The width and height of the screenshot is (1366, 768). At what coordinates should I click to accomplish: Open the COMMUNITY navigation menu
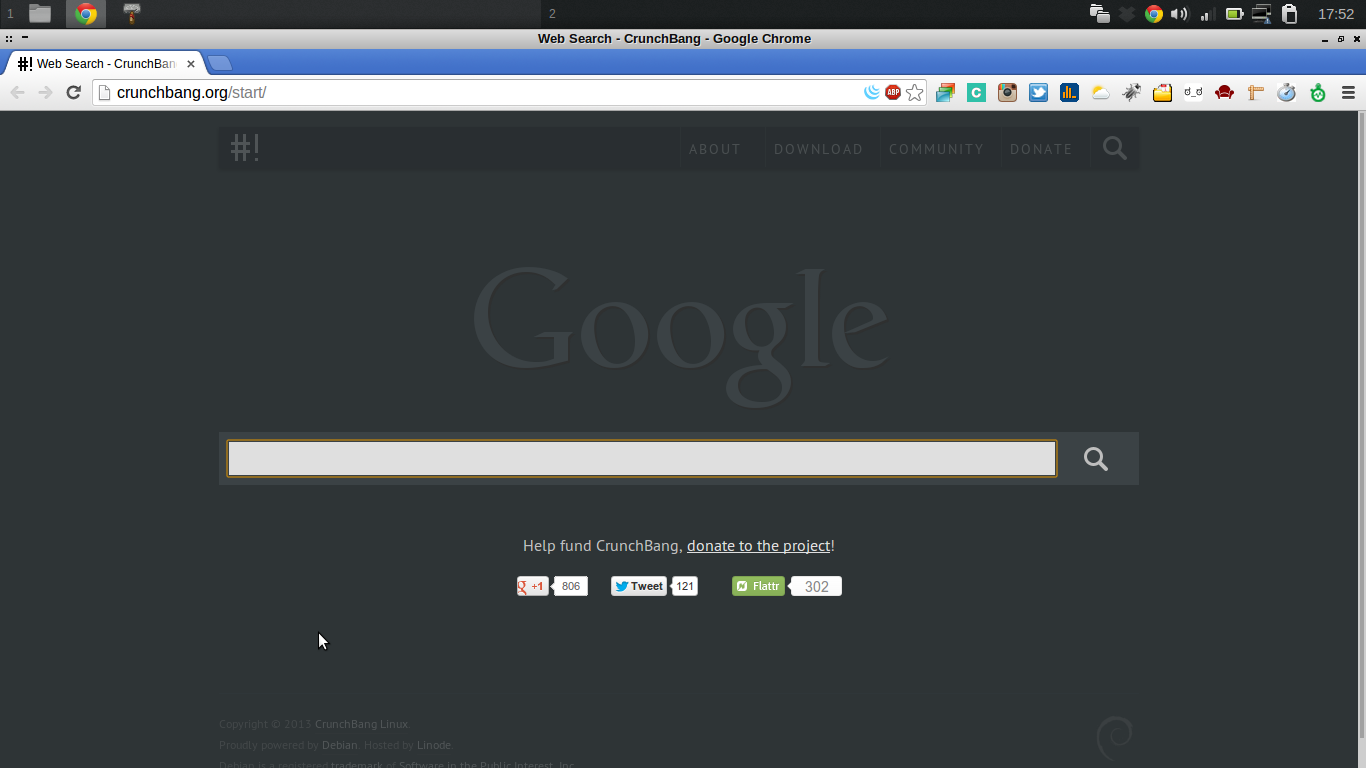tap(936, 149)
